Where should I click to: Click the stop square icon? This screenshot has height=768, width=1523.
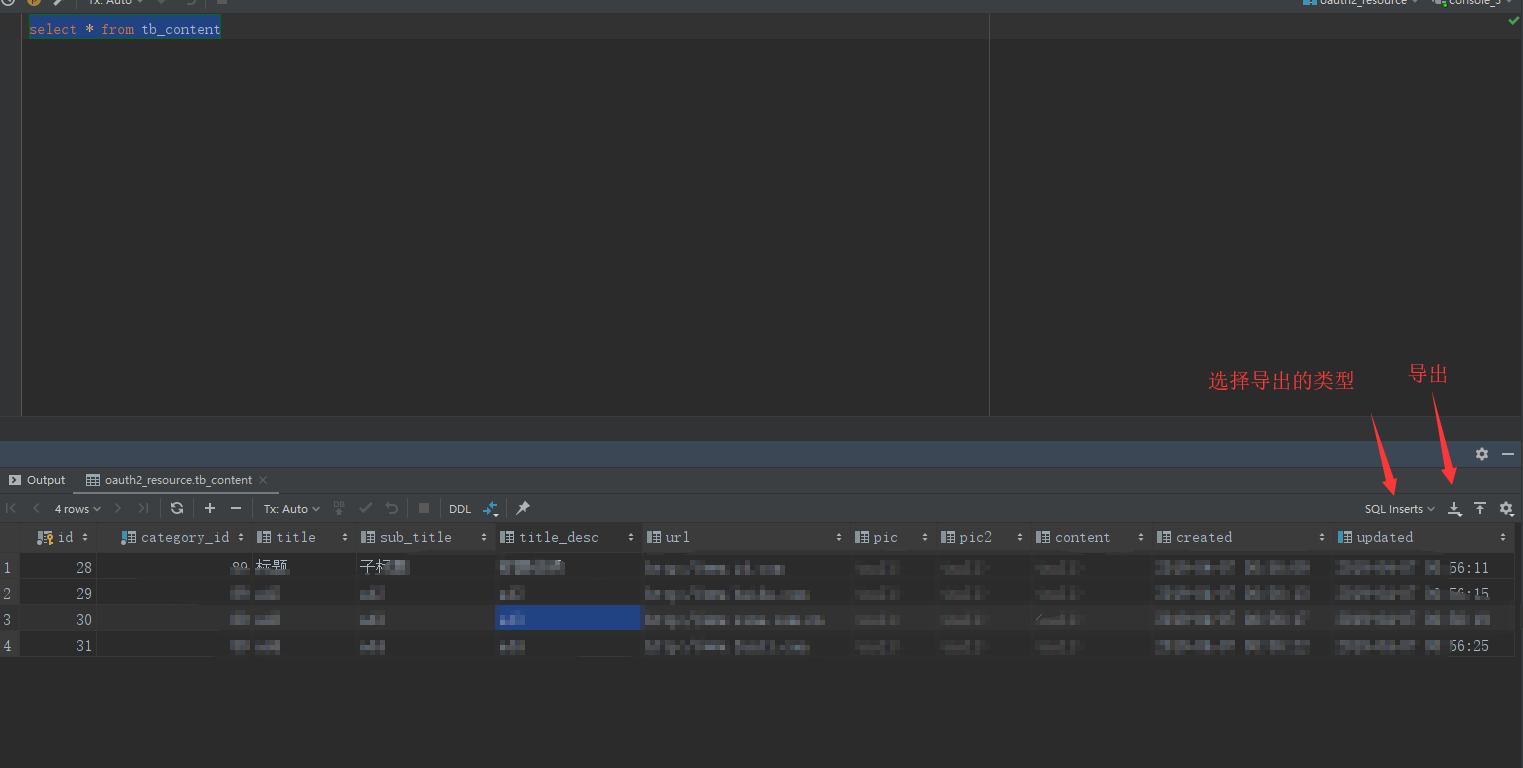(x=424, y=509)
